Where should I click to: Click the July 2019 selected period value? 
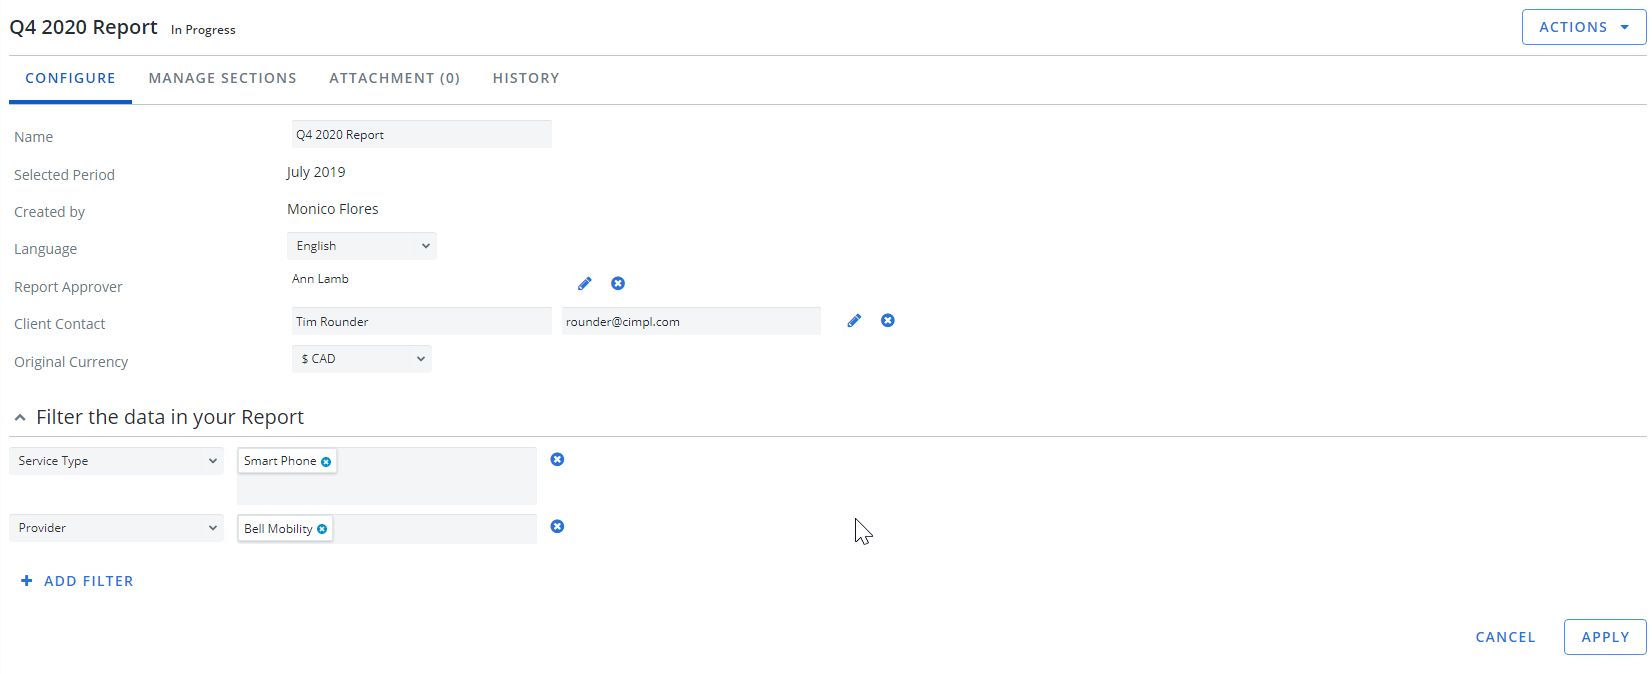(x=316, y=172)
